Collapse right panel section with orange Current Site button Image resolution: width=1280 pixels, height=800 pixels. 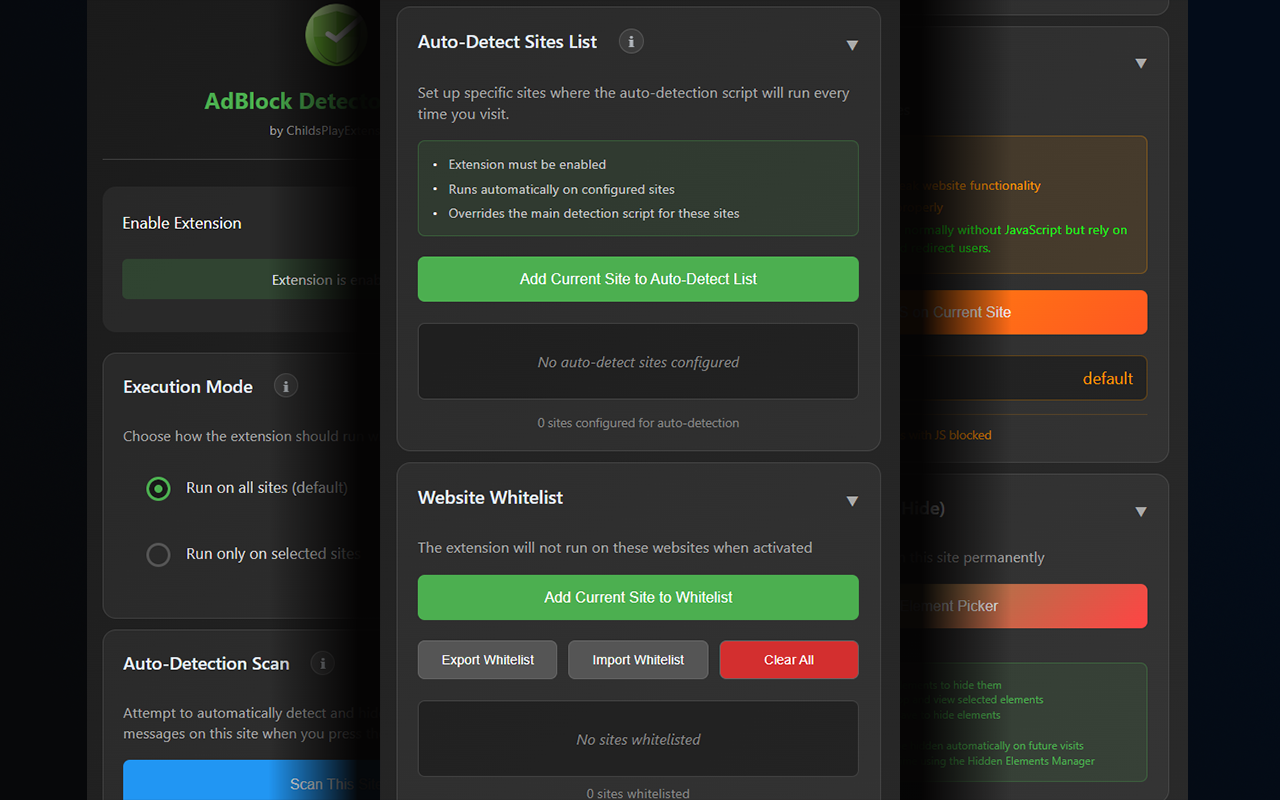coord(1140,63)
